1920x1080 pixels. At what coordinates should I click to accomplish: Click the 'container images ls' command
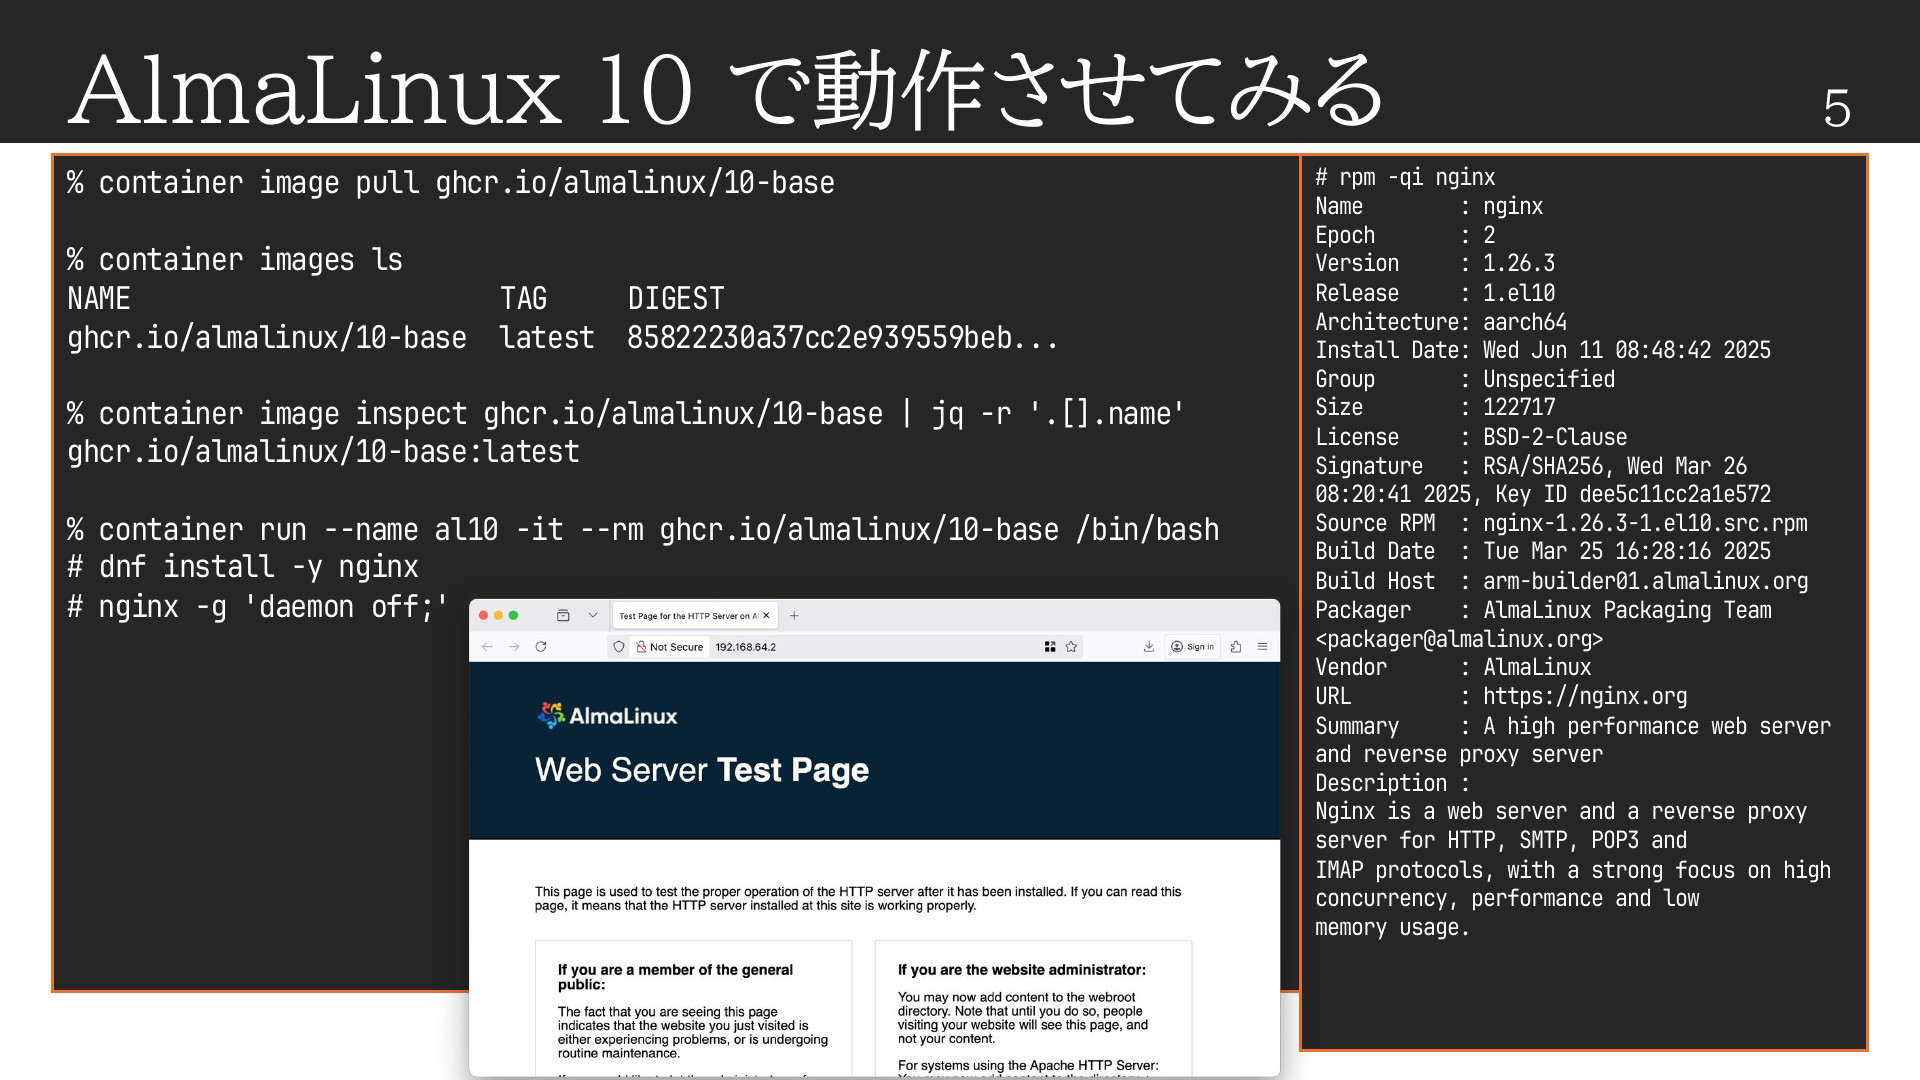coord(235,260)
